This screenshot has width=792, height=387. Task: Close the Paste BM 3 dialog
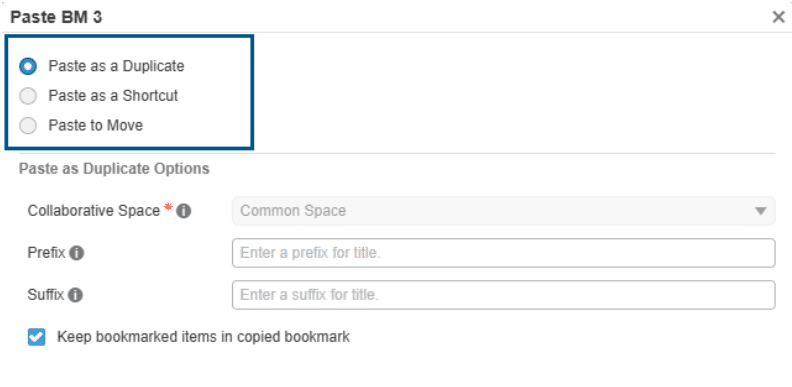pos(778,17)
